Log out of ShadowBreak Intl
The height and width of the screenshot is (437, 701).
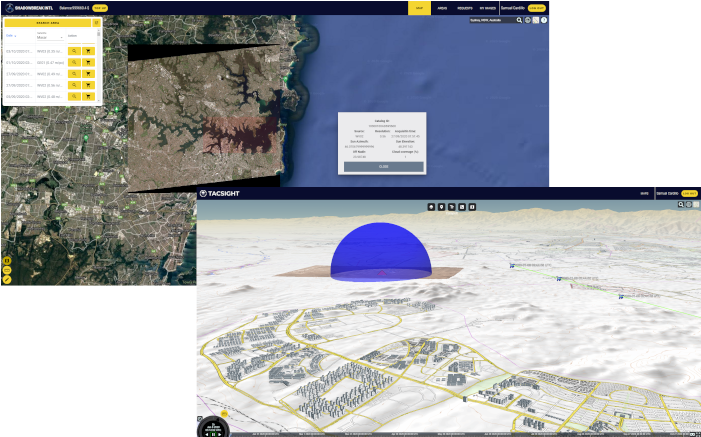pyautogui.click(x=537, y=8)
